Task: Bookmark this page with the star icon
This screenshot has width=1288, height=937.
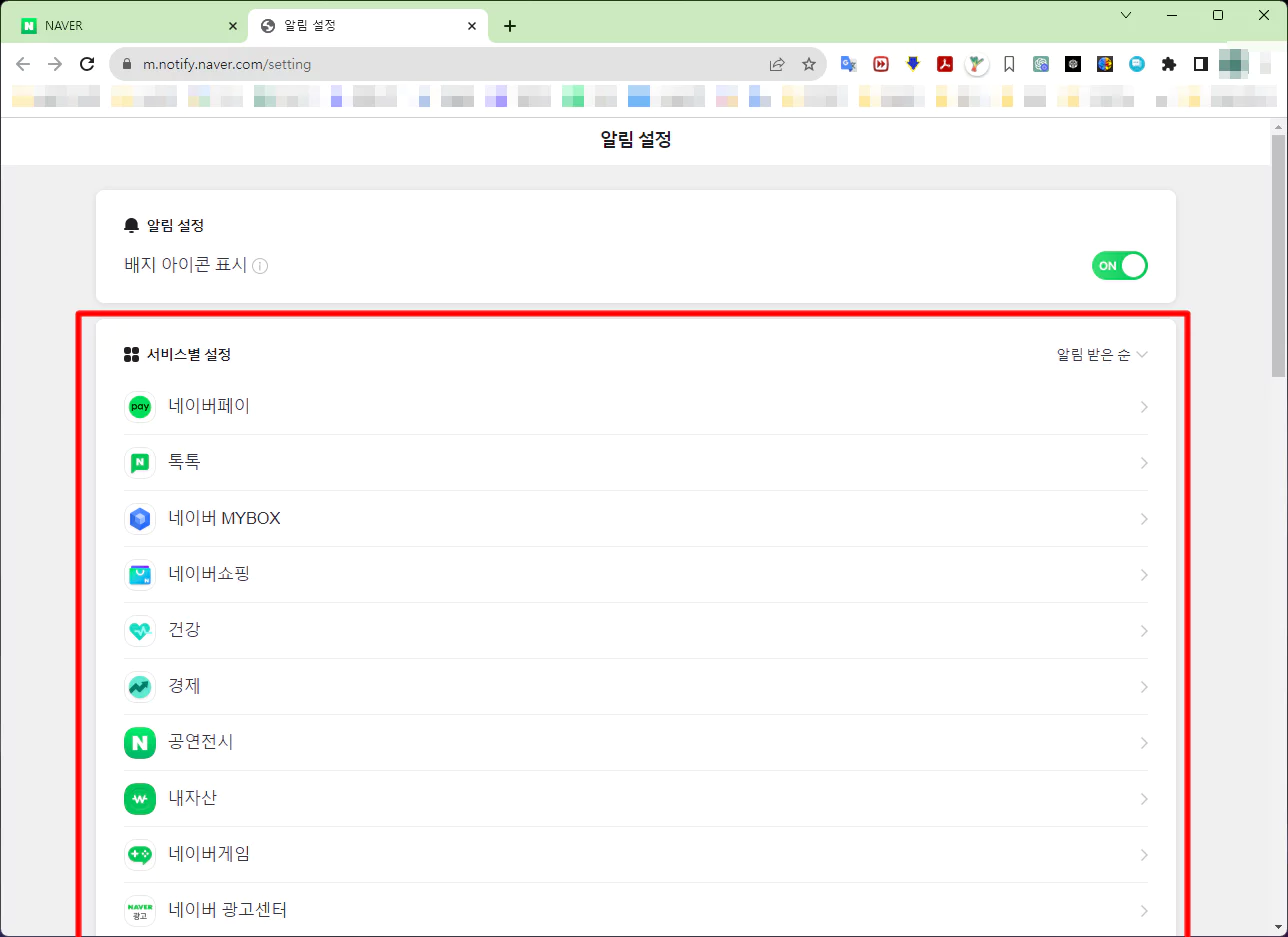Action: click(809, 64)
